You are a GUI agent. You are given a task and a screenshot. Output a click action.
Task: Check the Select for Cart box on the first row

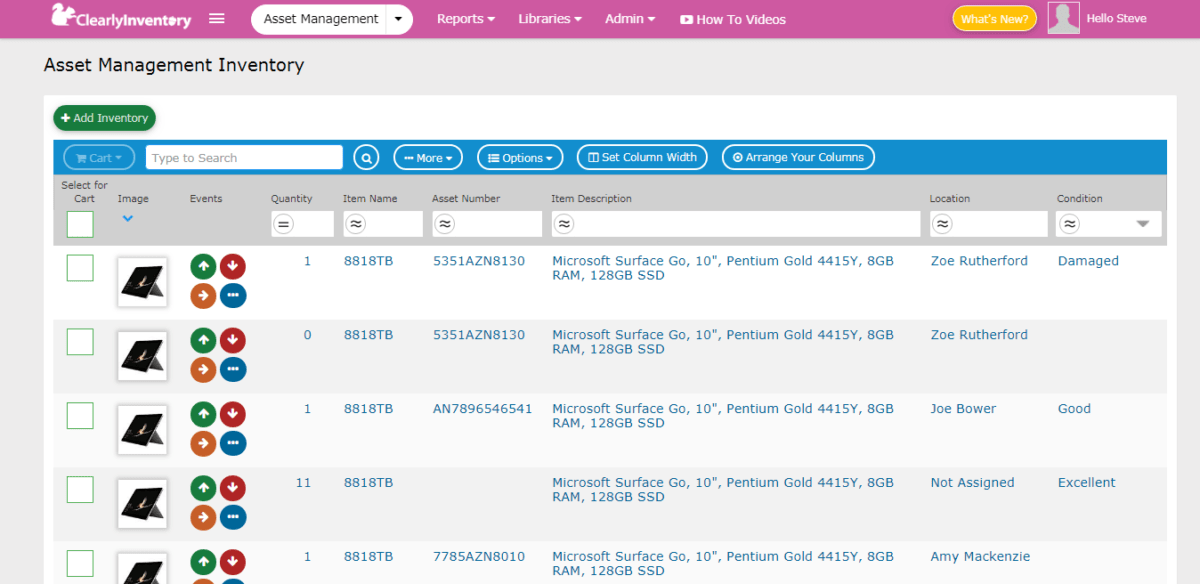(x=79, y=267)
